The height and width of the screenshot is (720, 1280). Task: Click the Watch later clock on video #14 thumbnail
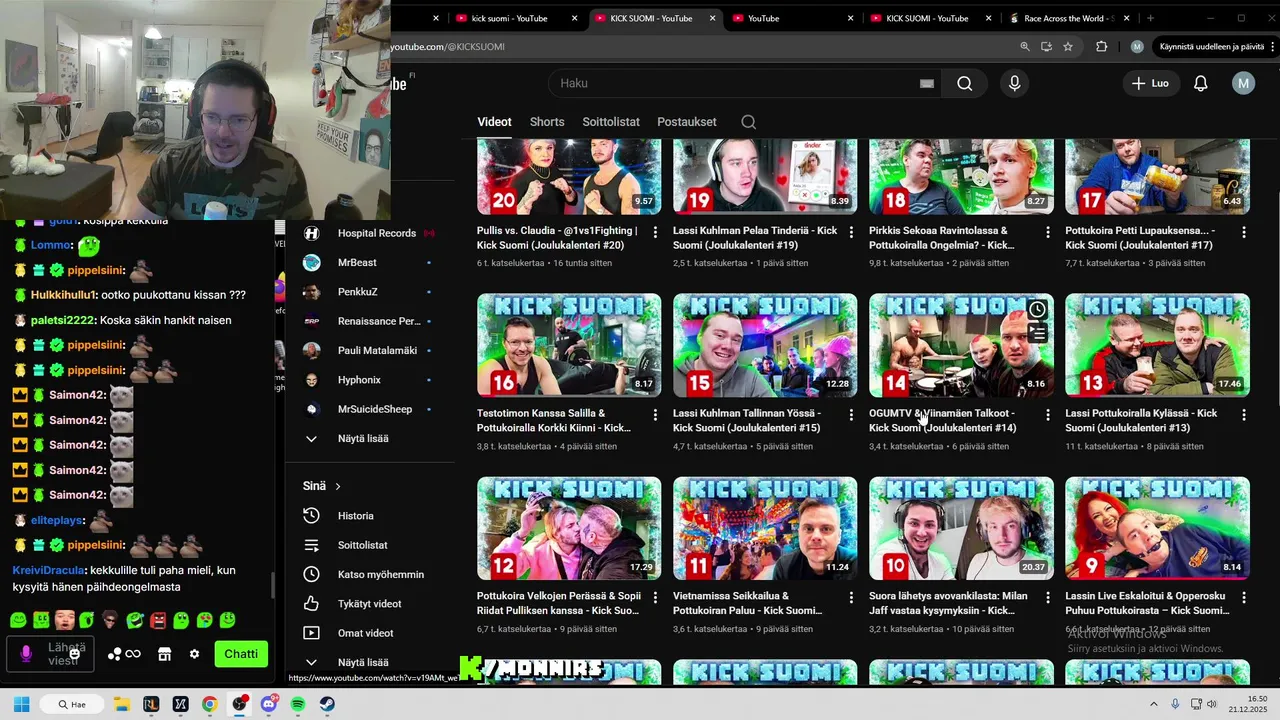click(1037, 310)
